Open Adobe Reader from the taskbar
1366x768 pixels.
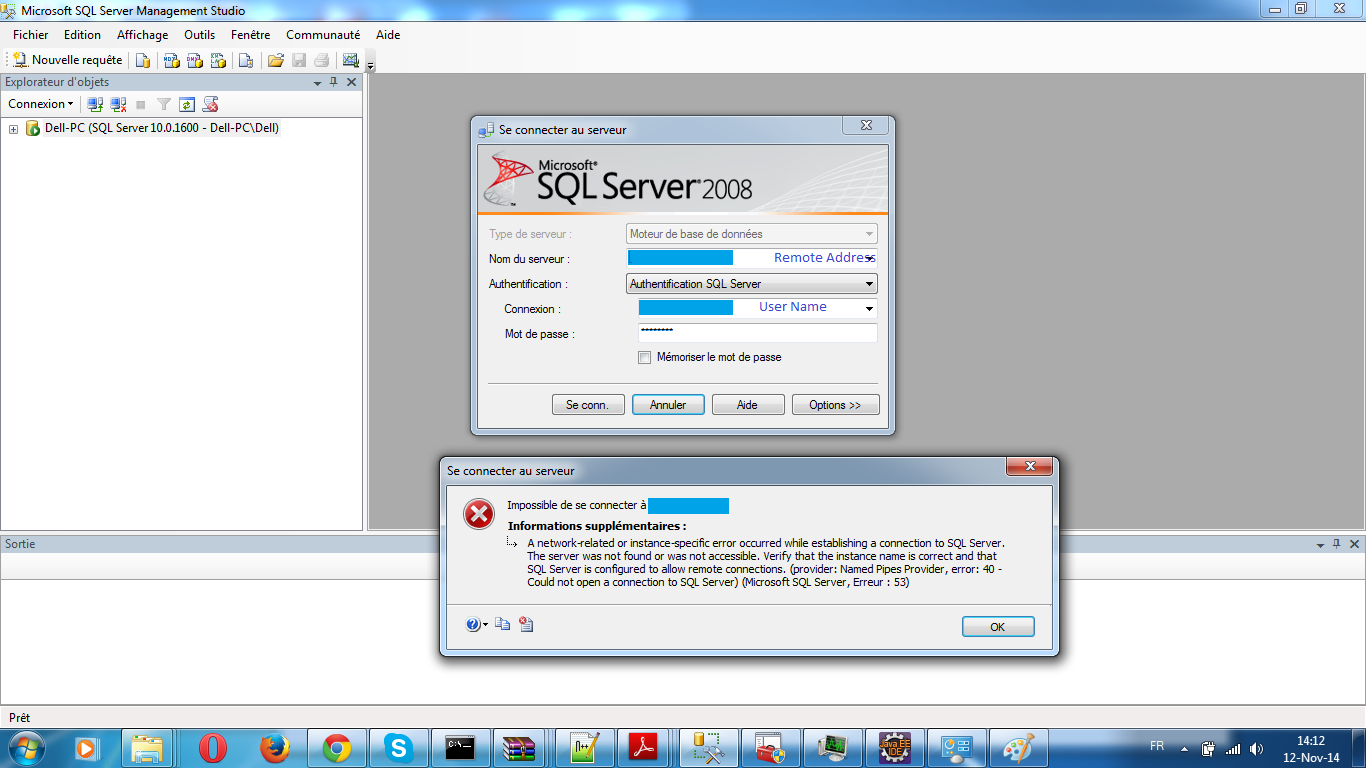tap(642, 748)
